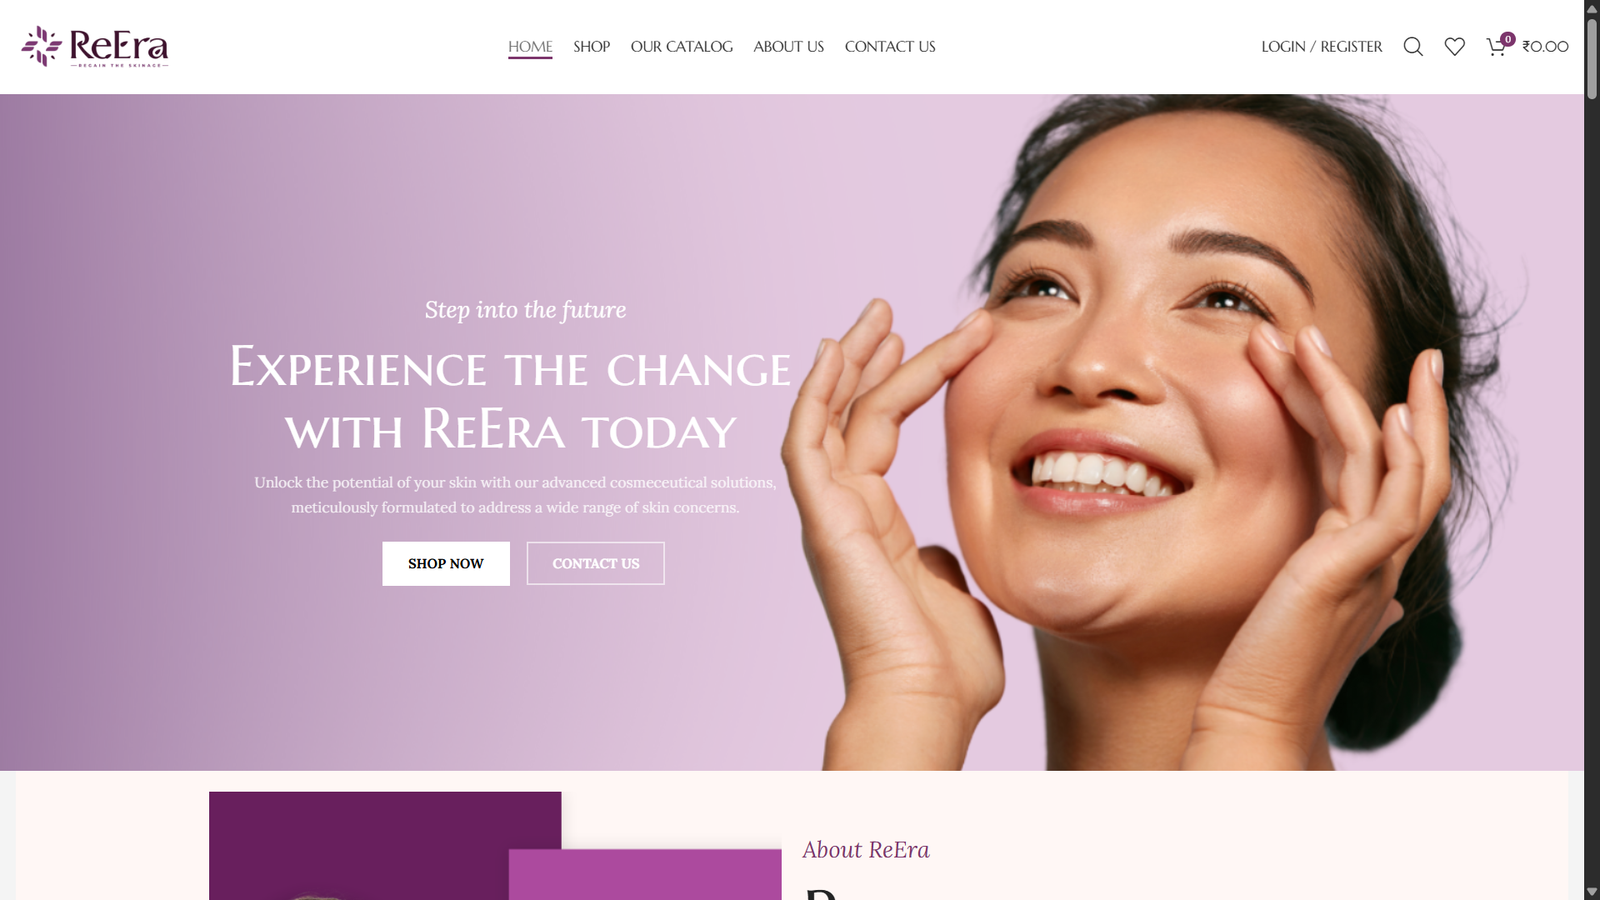Click the Shop Now button

point(446,564)
